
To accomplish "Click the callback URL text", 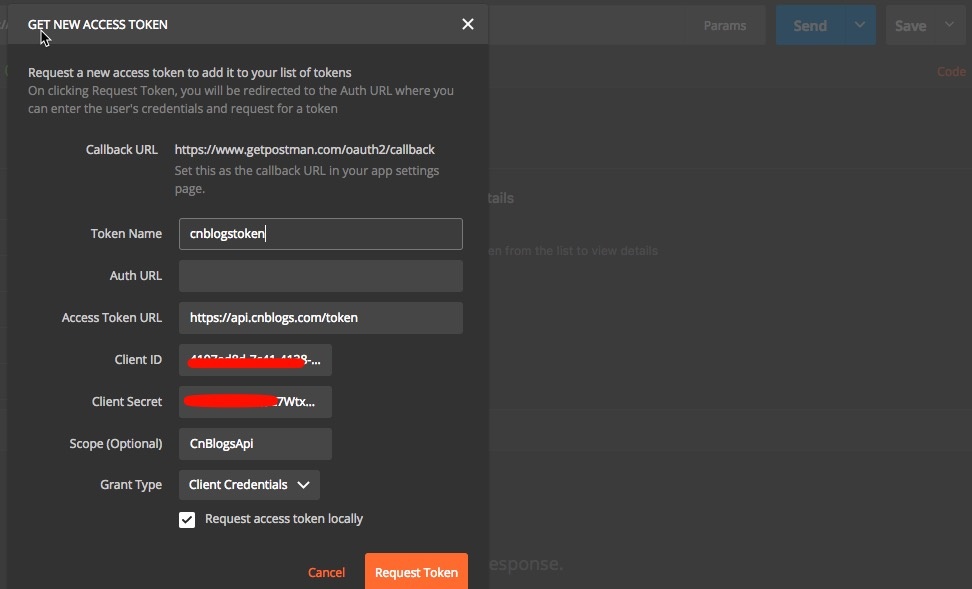I will (x=304, y=149).
